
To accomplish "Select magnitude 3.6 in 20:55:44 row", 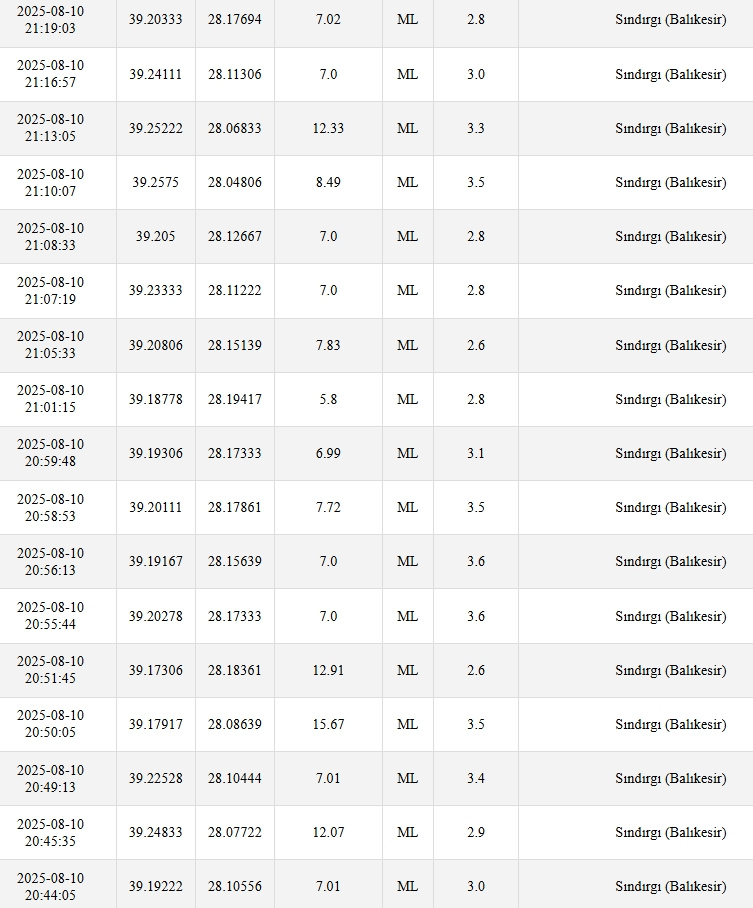I will (476, 616).
